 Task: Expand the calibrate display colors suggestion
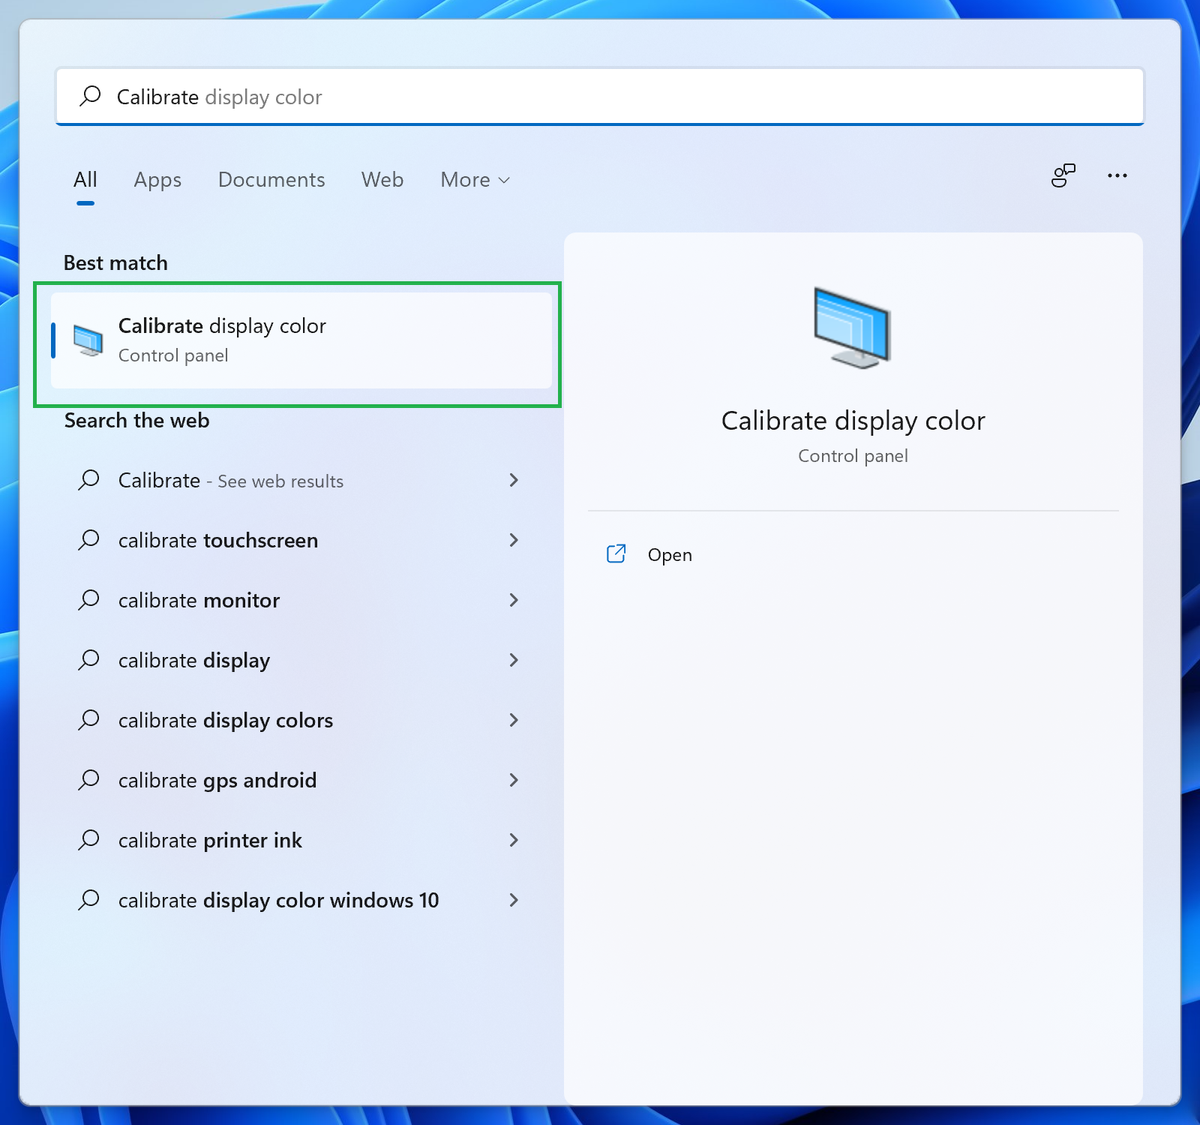point(513,720)
